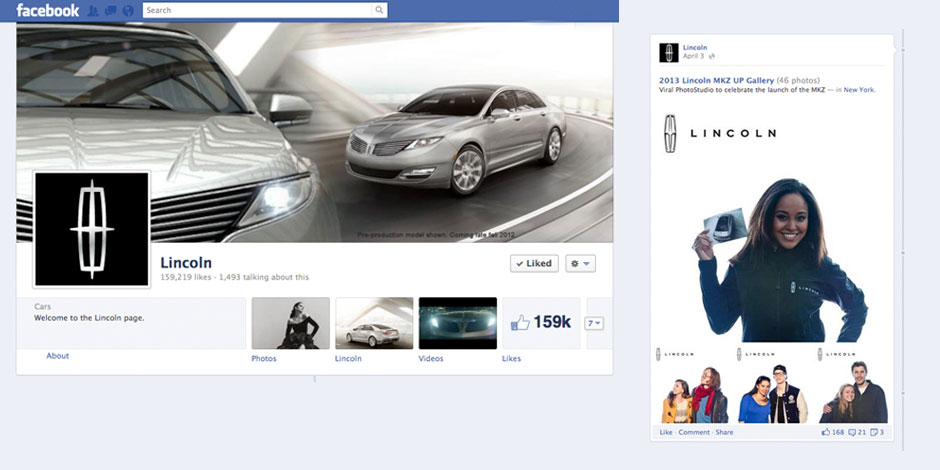This screenshot has height=470, width=940.
Task: Toggle the Liked button
Action: click(x=534, y=263)
